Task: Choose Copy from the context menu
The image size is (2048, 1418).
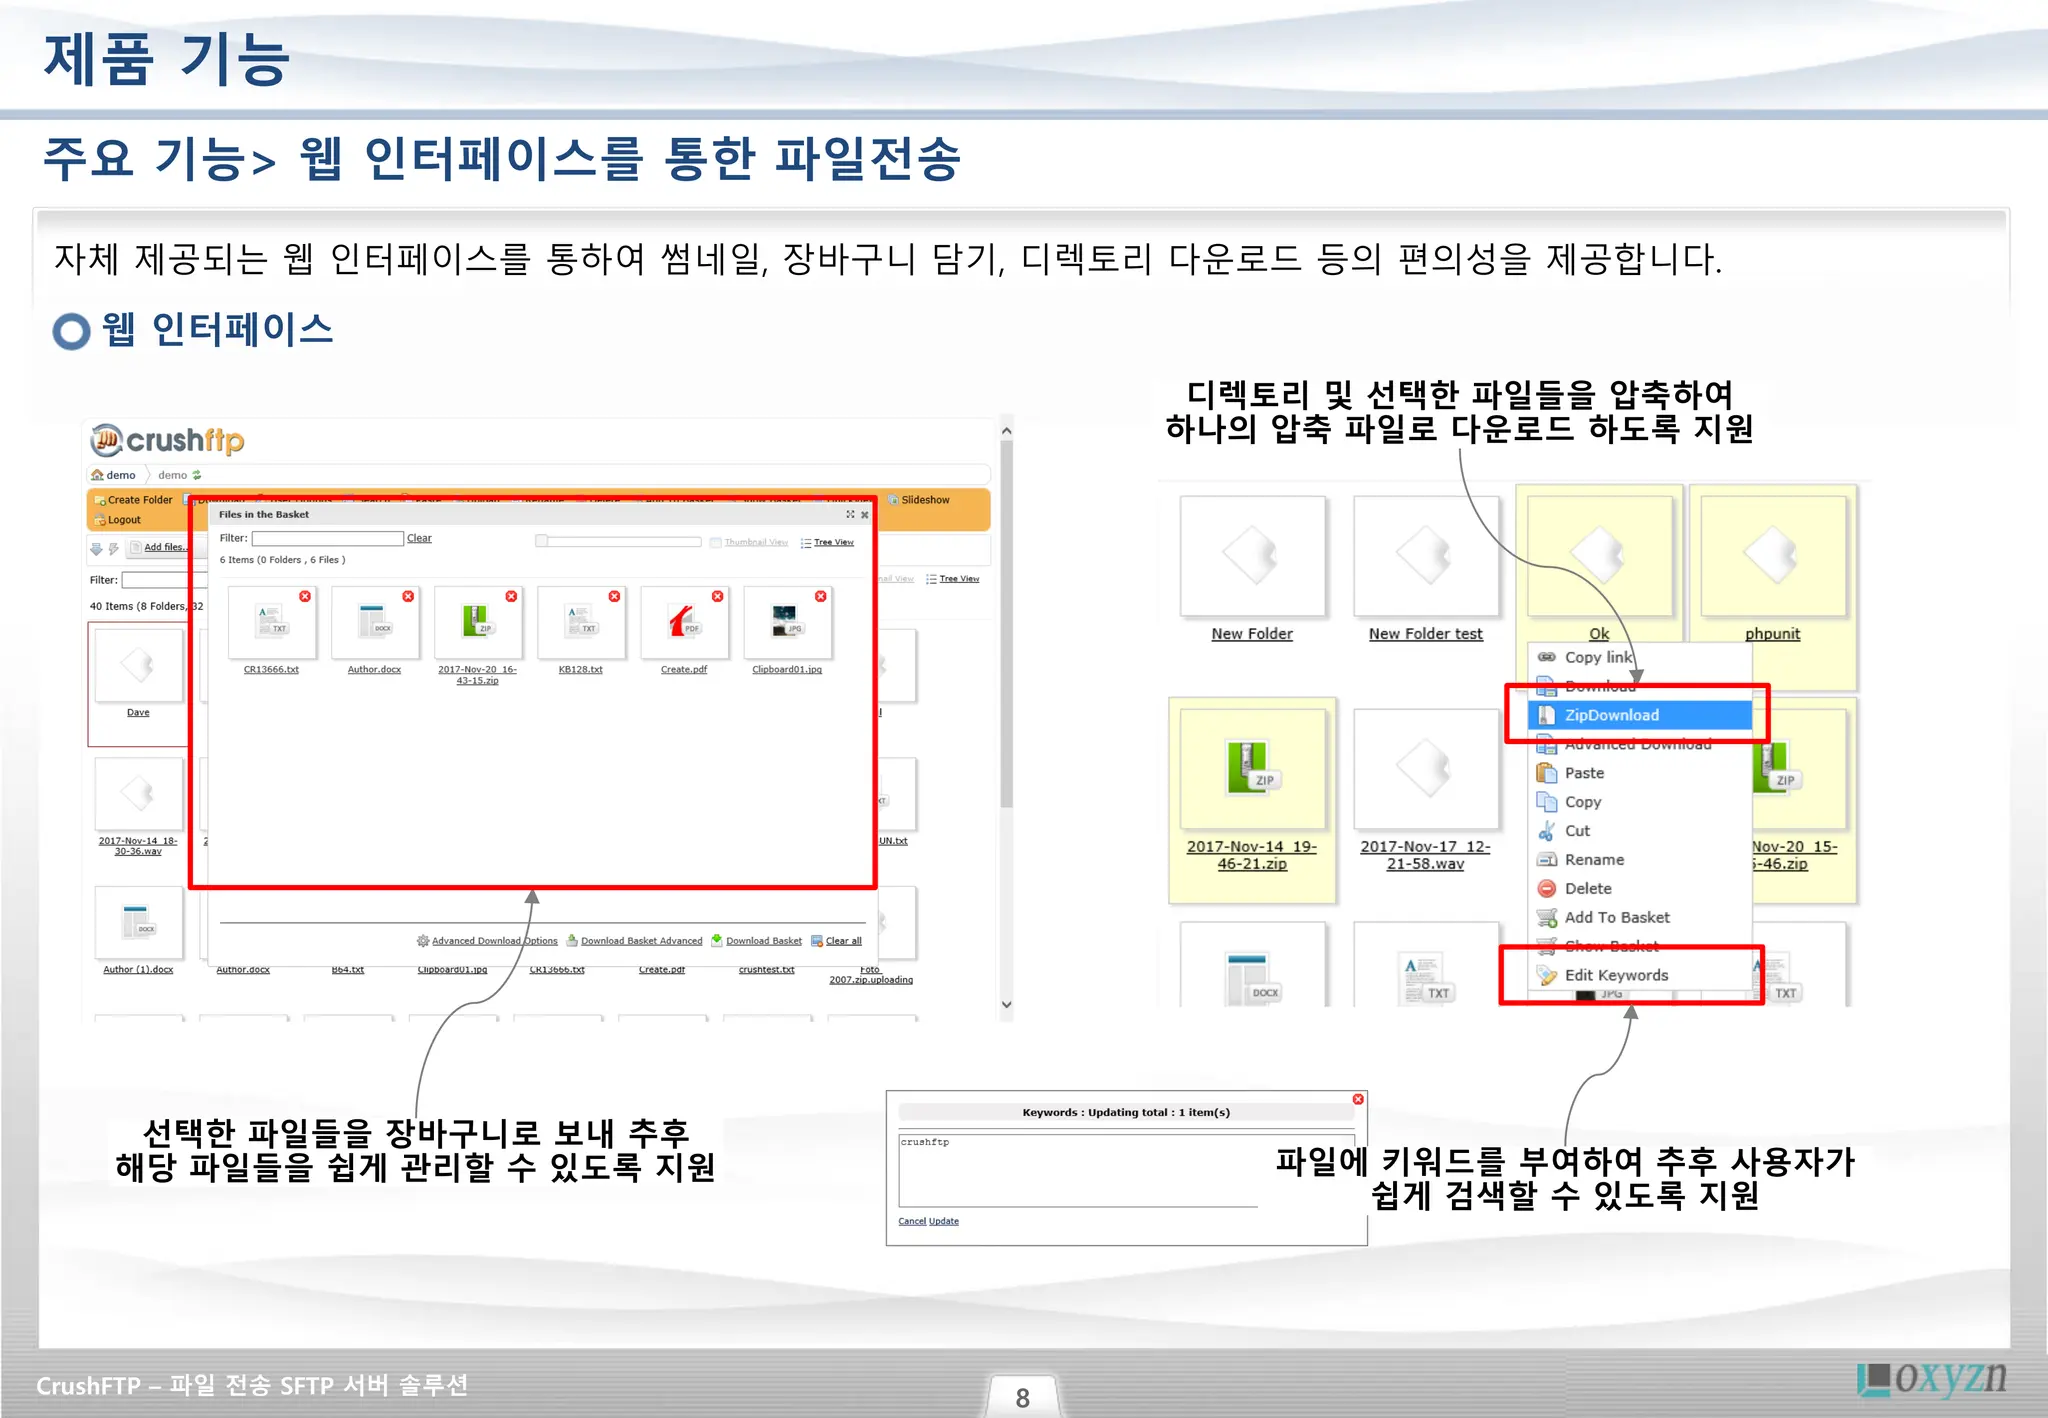Action: coord(1641,802)
